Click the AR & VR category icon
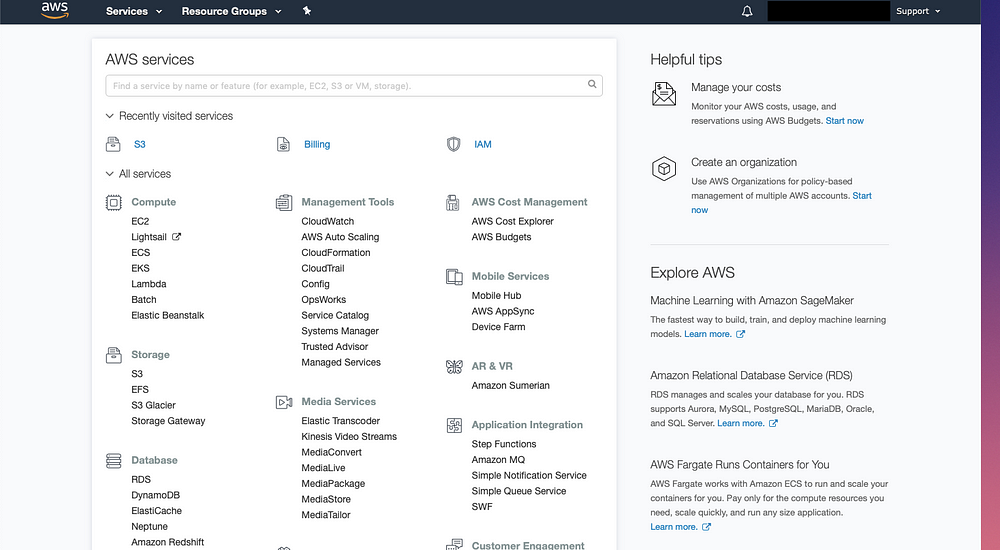The width and height of the screenshot is (1000, 550). point(453,366)
